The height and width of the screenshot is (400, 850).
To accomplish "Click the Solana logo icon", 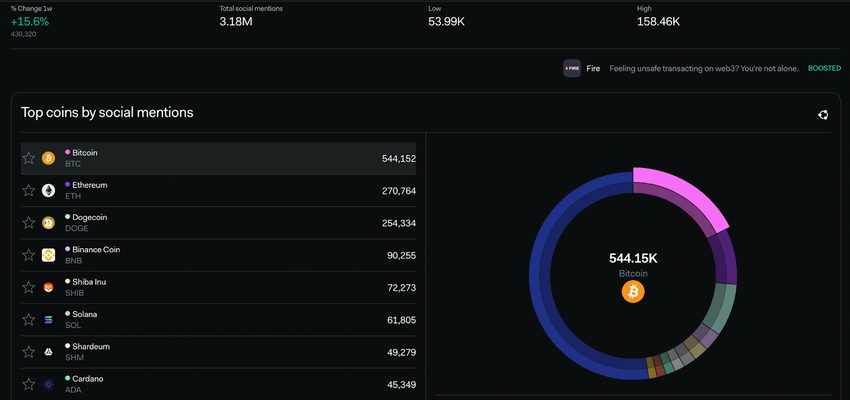I will coord(49,320).
